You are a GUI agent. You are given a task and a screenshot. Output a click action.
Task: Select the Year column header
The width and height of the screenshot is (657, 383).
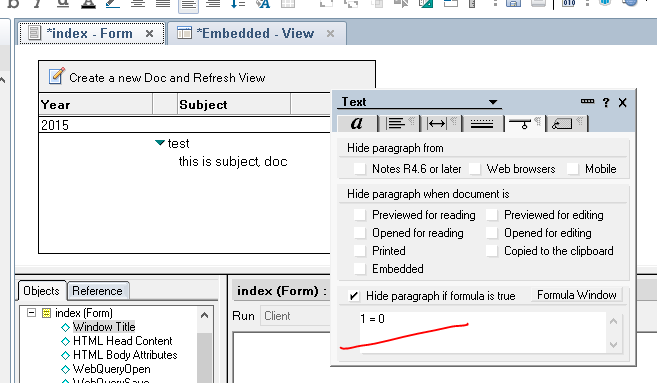96,104
